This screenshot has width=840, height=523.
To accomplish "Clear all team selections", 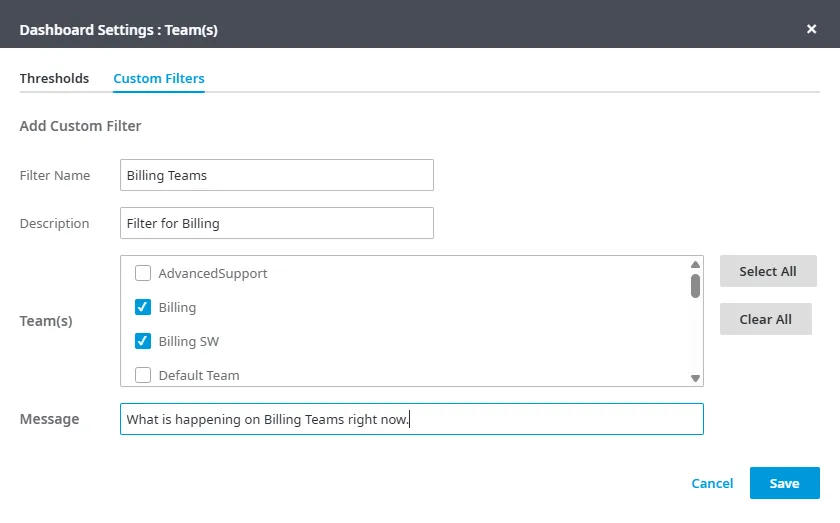I will coord(766,319).
